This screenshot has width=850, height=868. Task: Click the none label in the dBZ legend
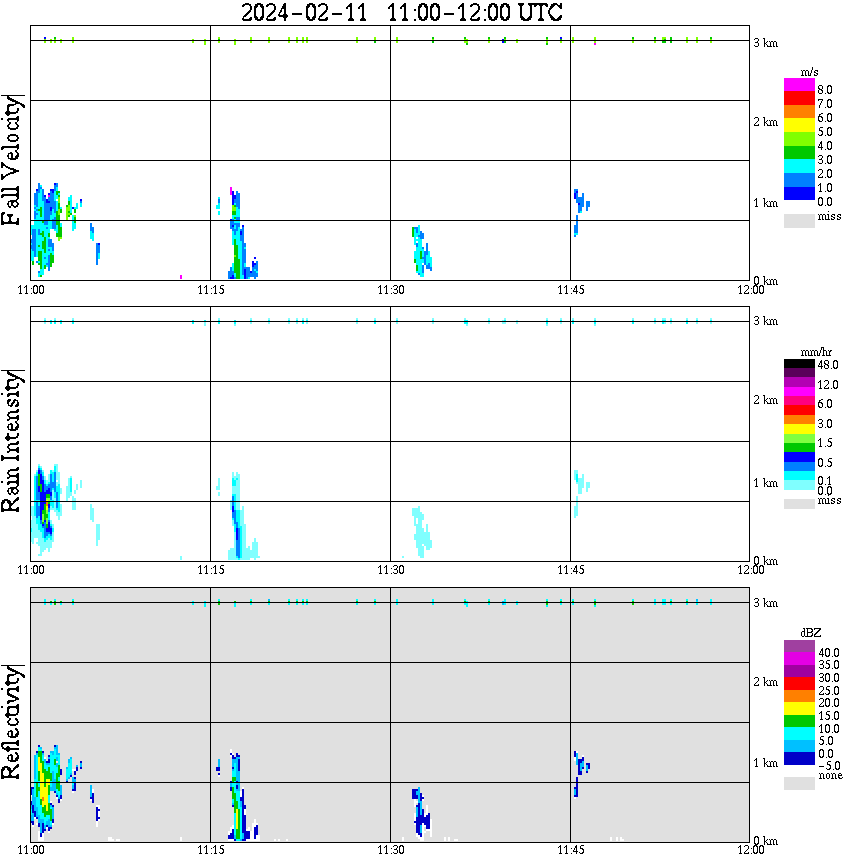point(830,776)
